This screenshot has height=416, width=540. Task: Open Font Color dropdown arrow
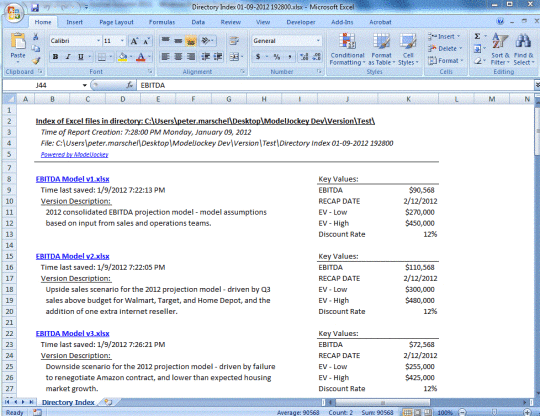tap(149, 57)
